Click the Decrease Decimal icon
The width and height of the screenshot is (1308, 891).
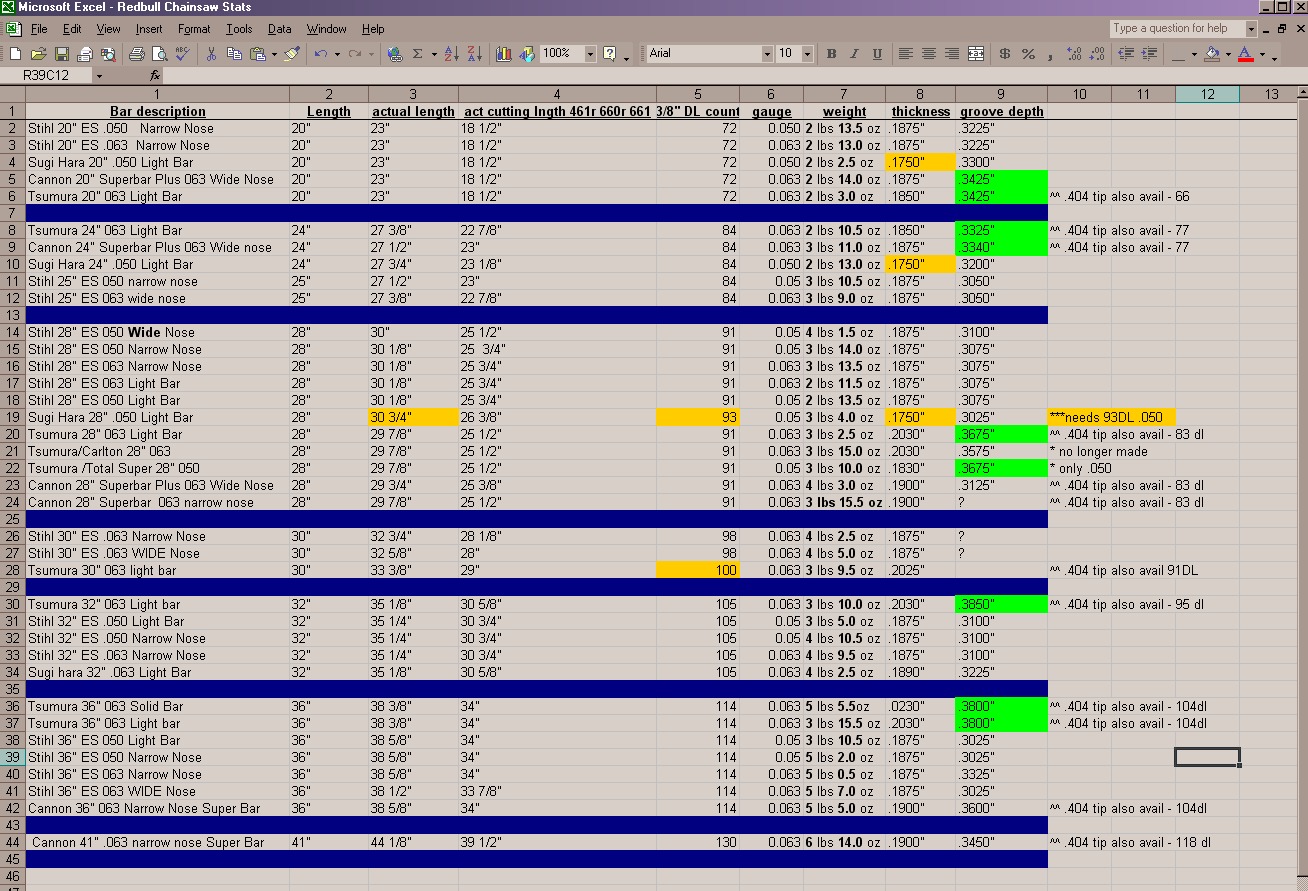(1096, 54)
